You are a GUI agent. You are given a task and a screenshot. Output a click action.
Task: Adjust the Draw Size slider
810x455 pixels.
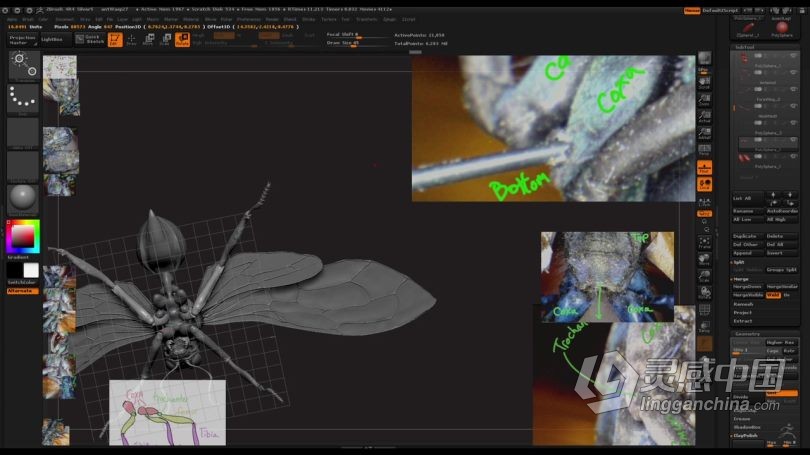coord(358,43)
